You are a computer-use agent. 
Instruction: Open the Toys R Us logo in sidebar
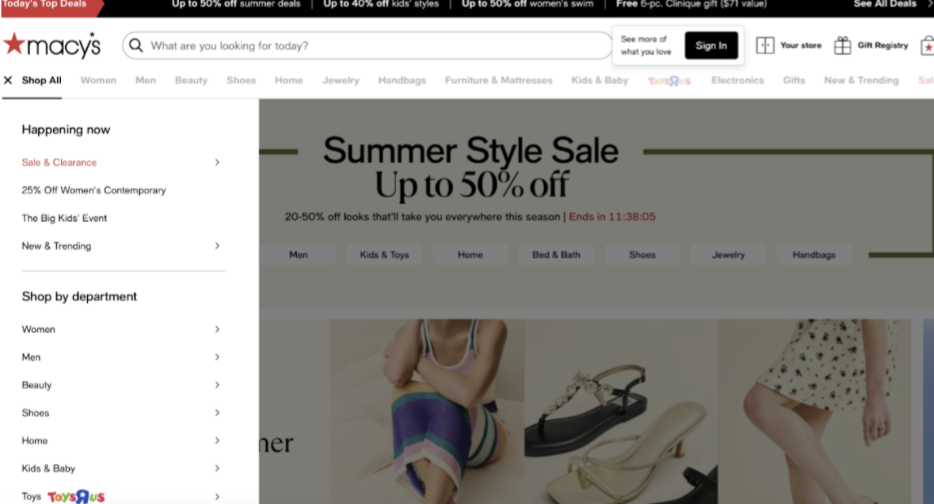pos(76,496)
